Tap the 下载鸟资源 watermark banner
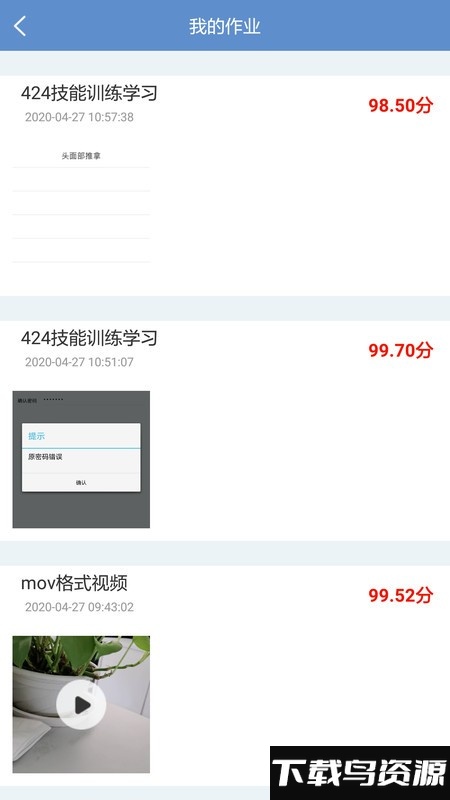Screen dimensions: 450x800 (360, 773)
